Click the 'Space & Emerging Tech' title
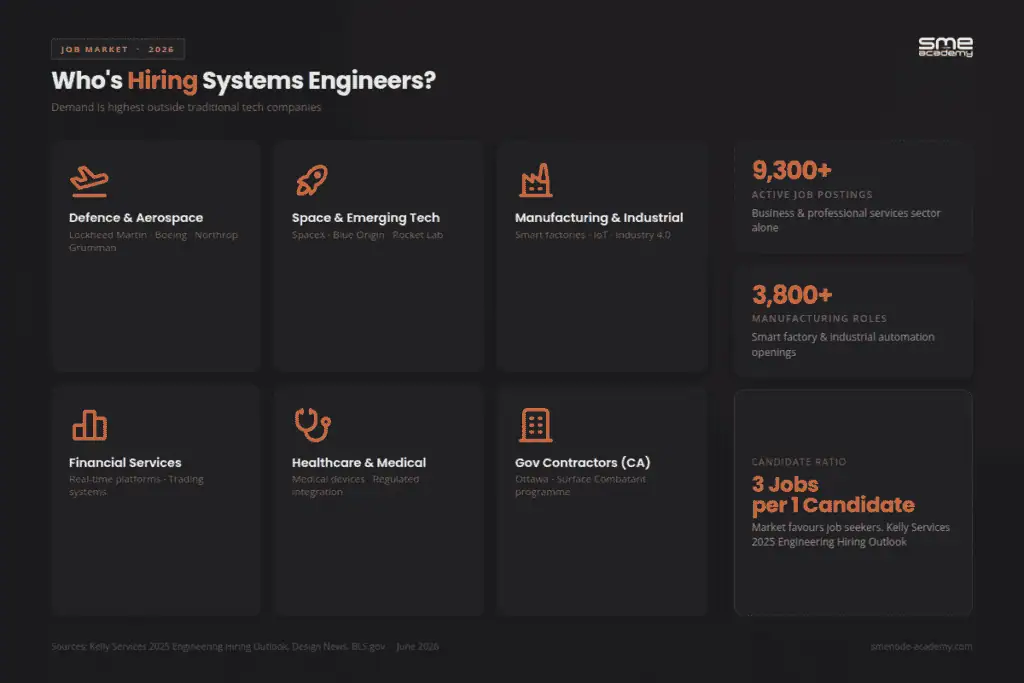This screenshot has height=683, width=1024. (x=366, y=217)
